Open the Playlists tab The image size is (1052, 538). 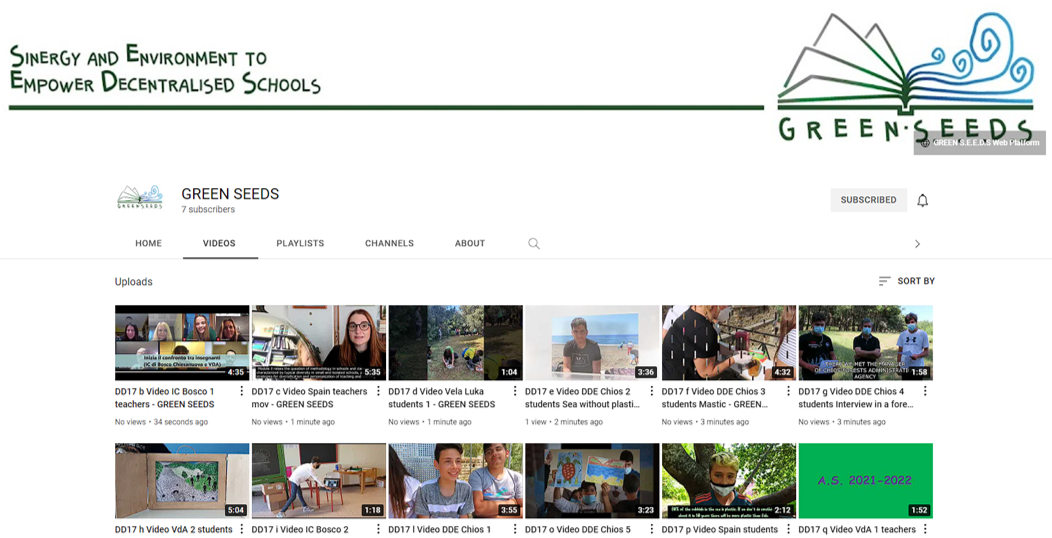(x=300, y=244)
